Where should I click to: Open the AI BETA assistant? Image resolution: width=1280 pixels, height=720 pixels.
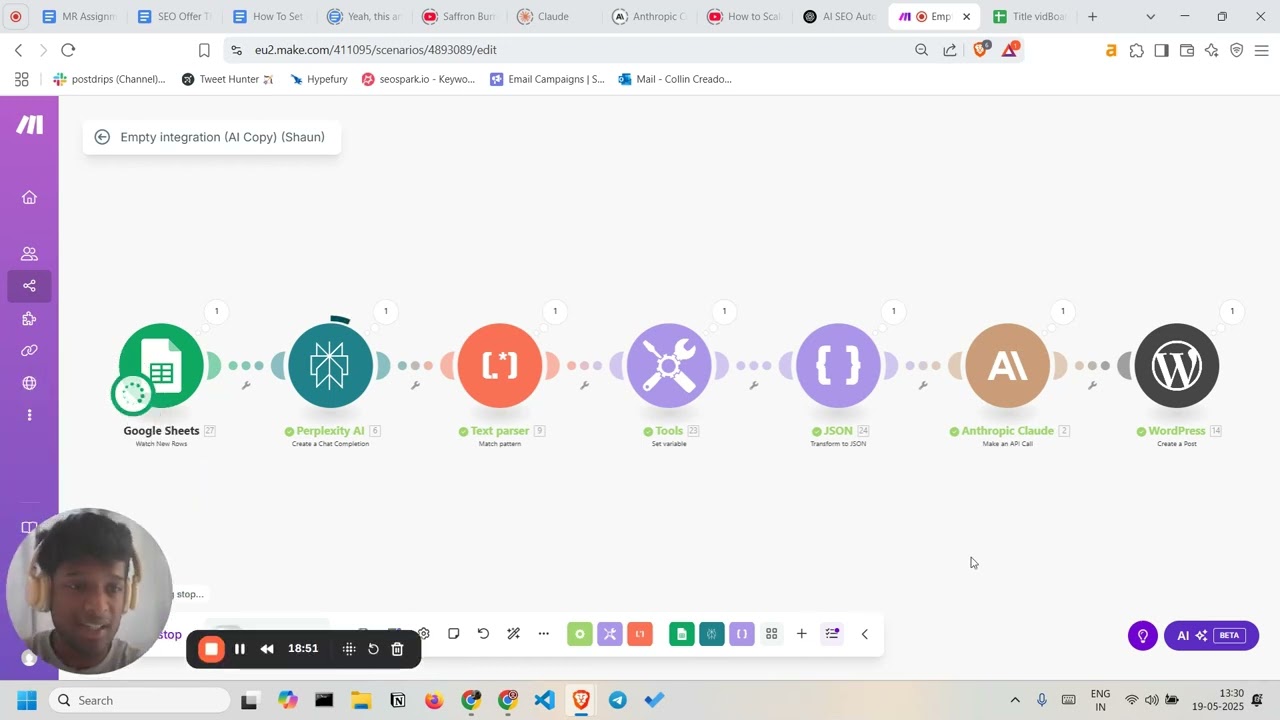(x=1211, y=636)
